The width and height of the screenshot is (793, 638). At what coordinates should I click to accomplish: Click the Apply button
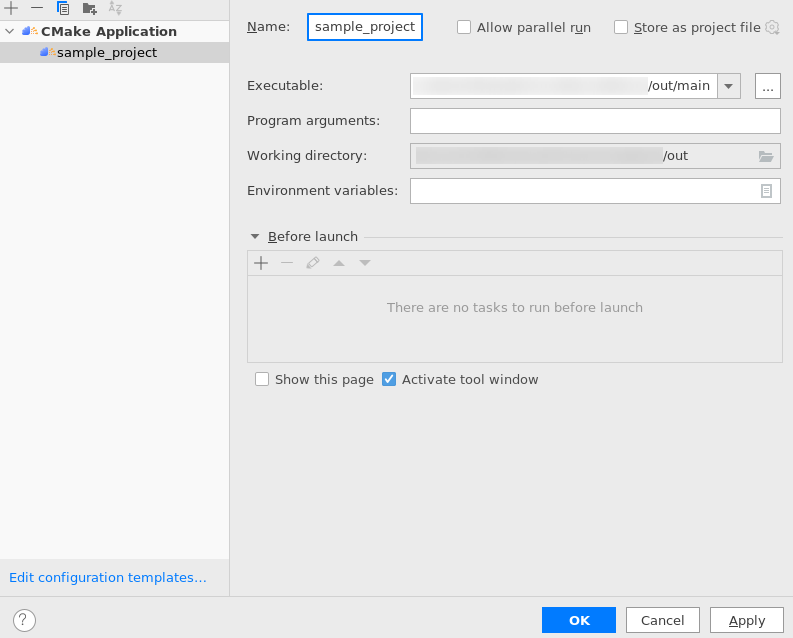746,620
